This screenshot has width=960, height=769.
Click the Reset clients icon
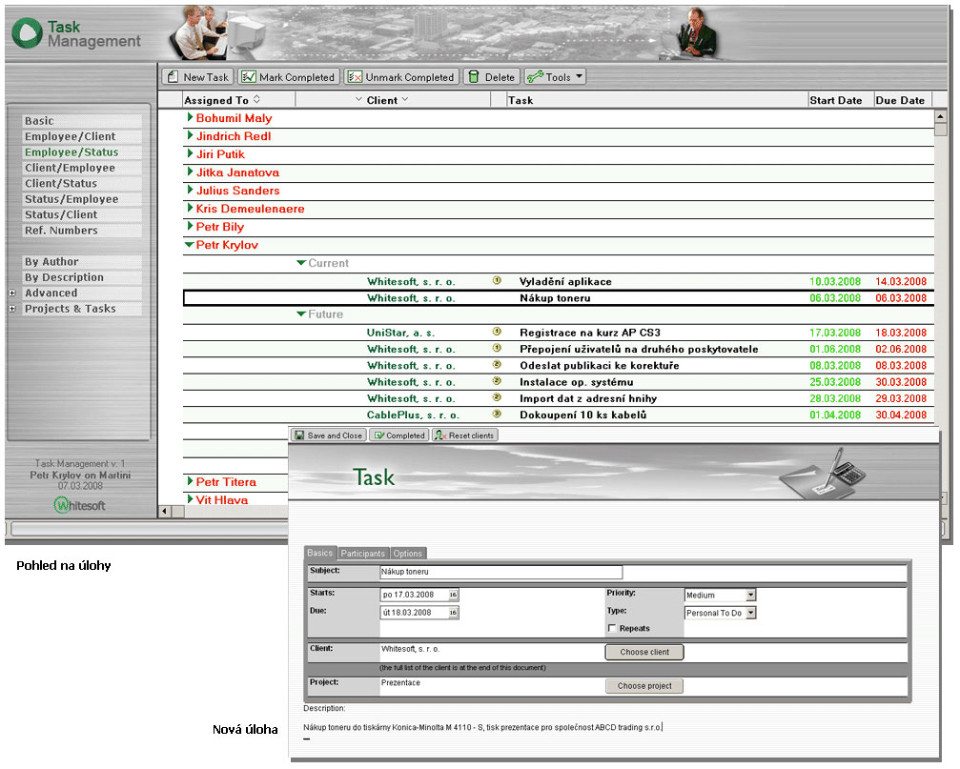click(439, 435)
